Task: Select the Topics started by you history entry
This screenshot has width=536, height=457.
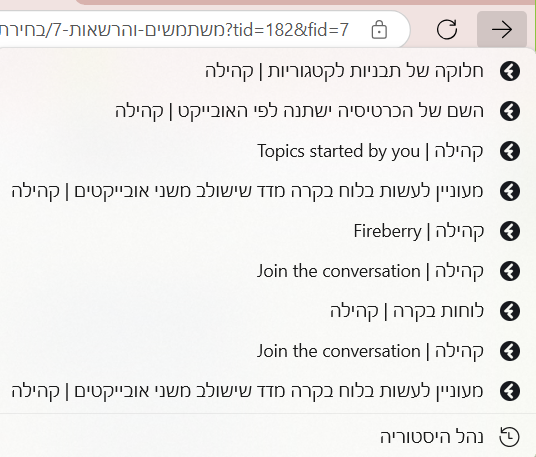Action: pos(268,151)
